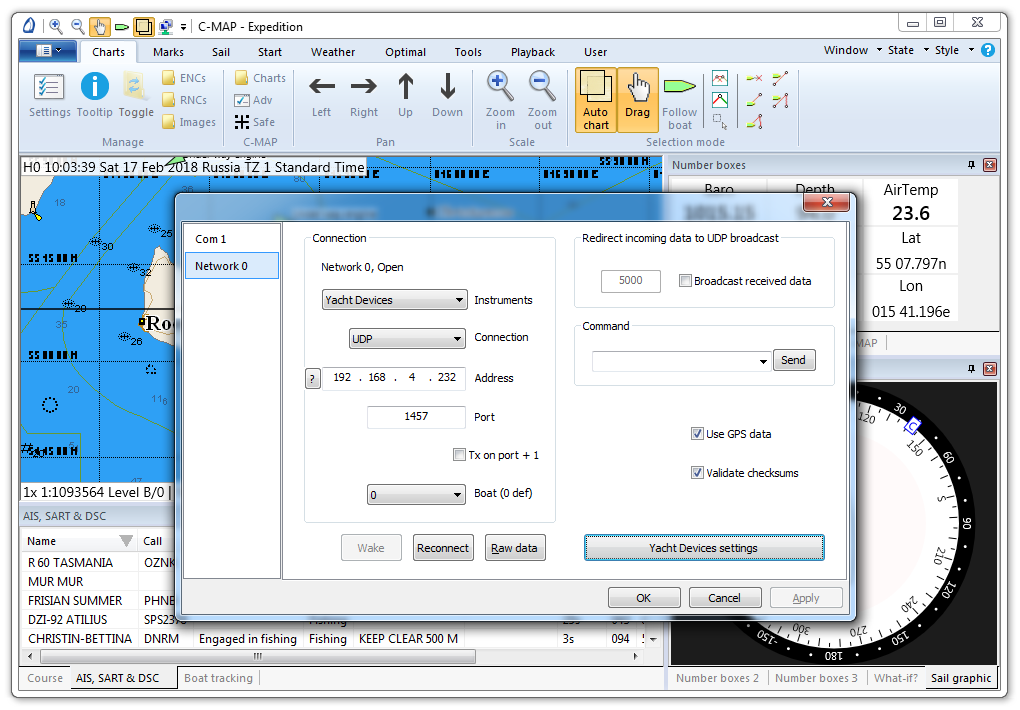Select the FRISIAN SUMMER row in AIS list
Screen dimensions: 1020x710
99,600
